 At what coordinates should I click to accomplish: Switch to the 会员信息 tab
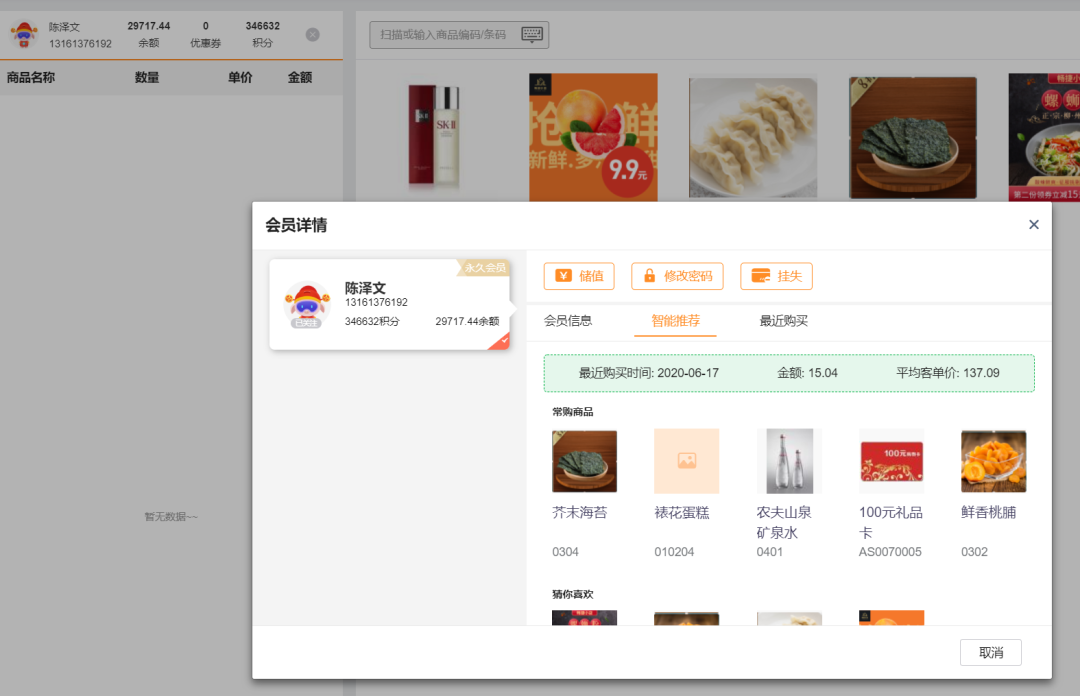pyautogui.click(x=568, y=320)
